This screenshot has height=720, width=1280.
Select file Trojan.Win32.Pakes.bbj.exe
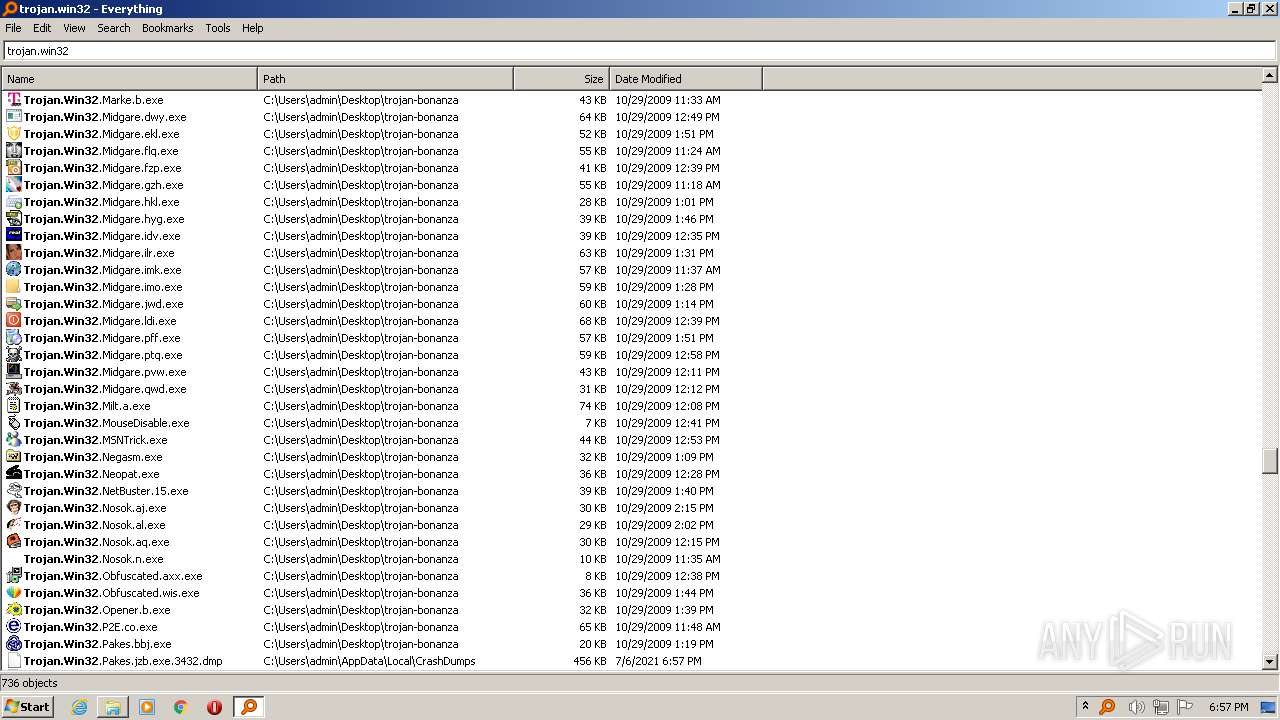click(x=98, y=644)
